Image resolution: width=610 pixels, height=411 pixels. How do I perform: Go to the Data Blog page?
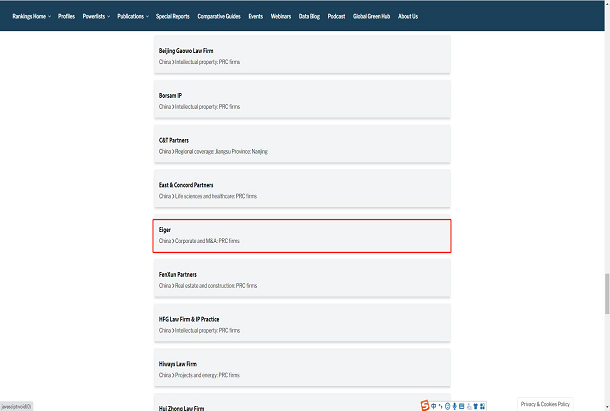(x=309, y=16)
